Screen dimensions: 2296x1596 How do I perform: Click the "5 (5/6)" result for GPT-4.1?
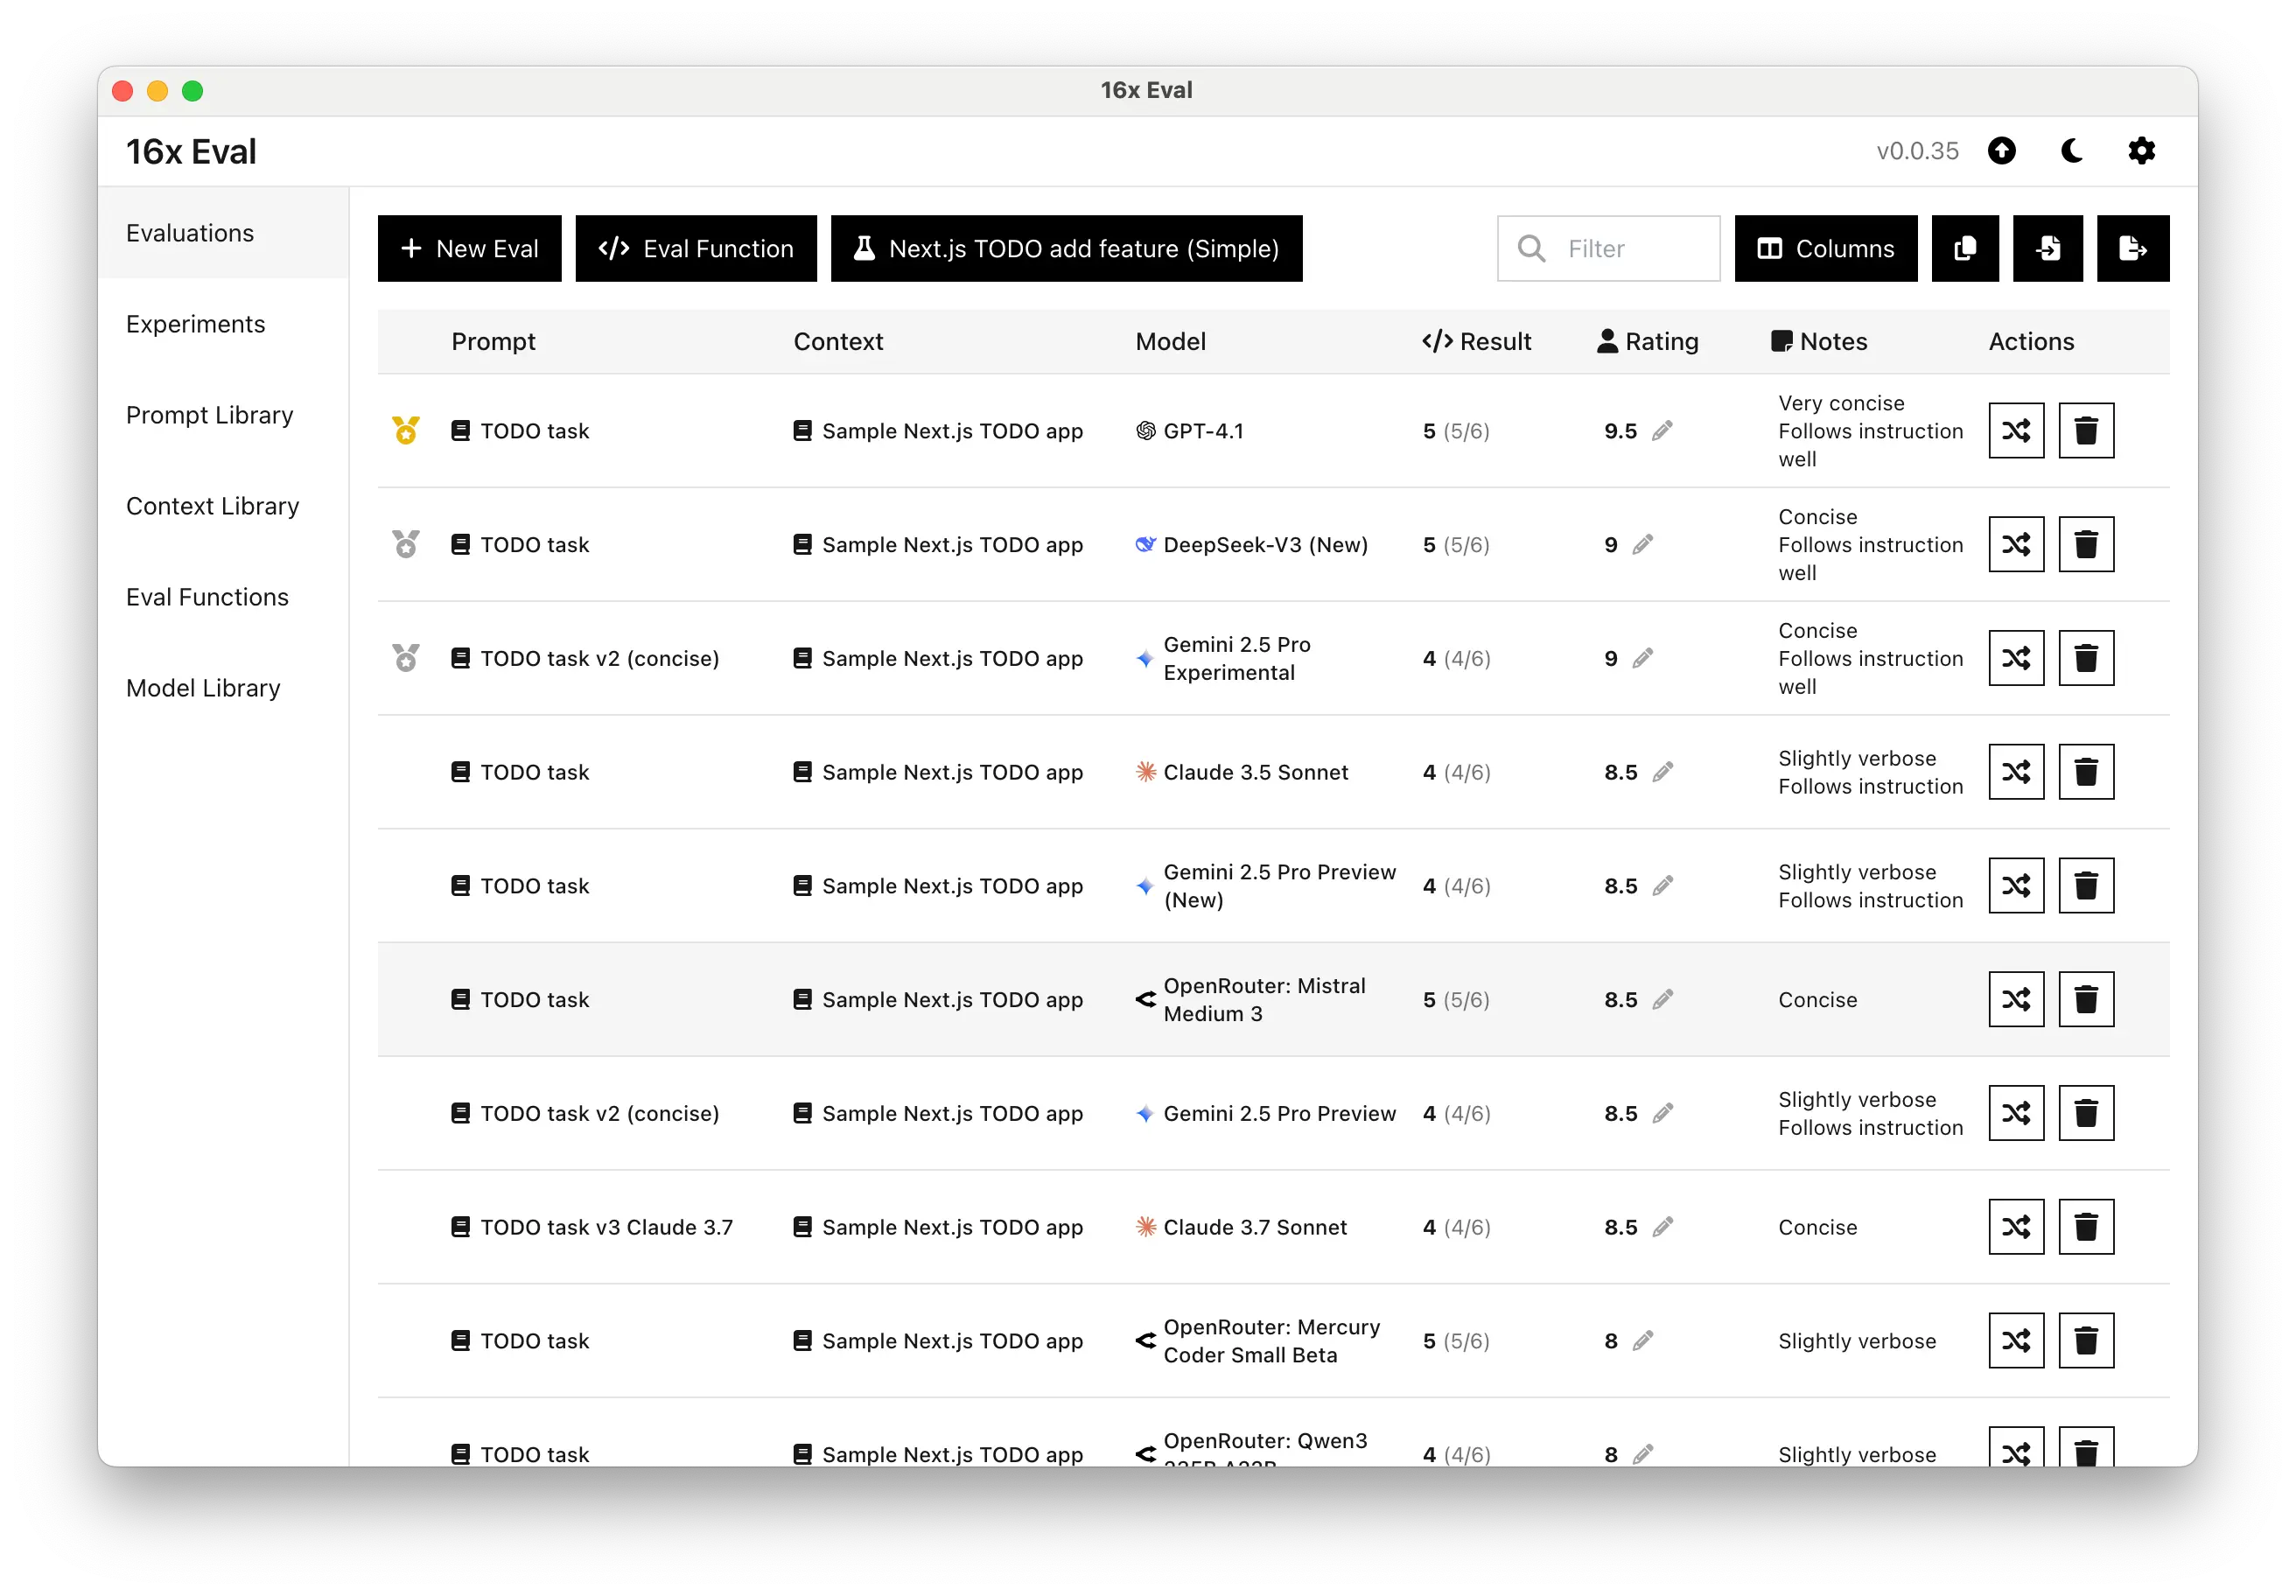coord(1456,431)
